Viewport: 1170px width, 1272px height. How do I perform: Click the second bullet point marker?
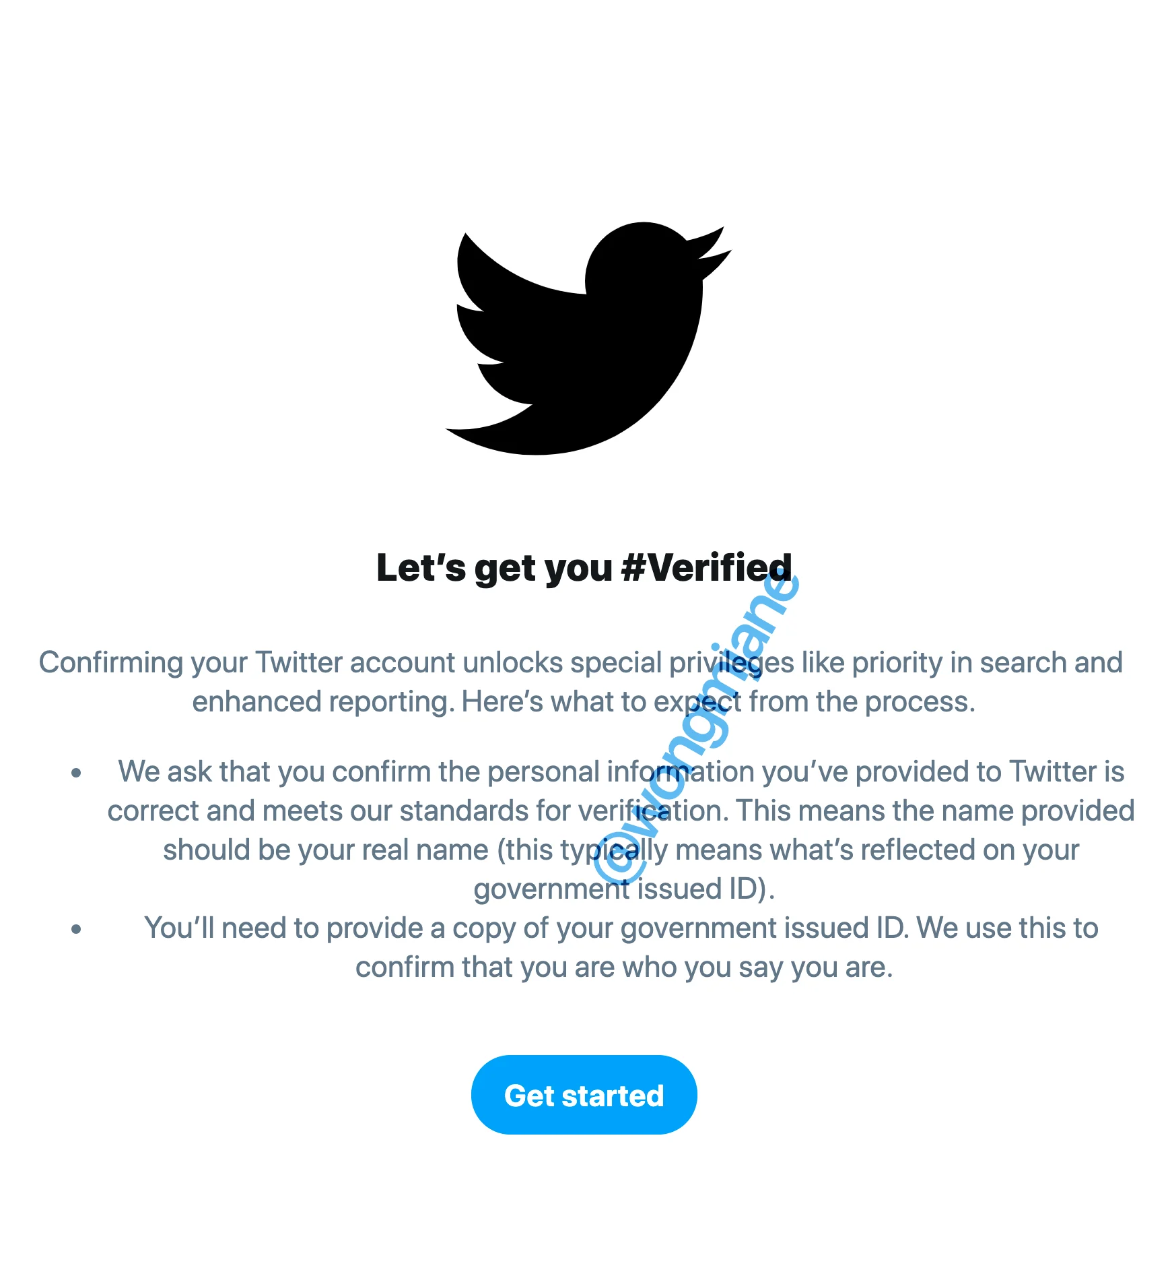(x=77, y=929)
